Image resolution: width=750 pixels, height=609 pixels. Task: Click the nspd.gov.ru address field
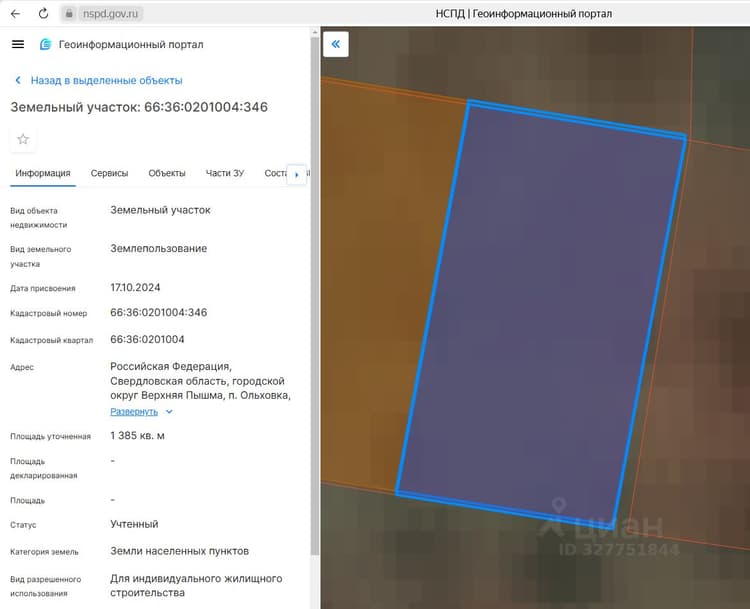(x=110, y=14)
